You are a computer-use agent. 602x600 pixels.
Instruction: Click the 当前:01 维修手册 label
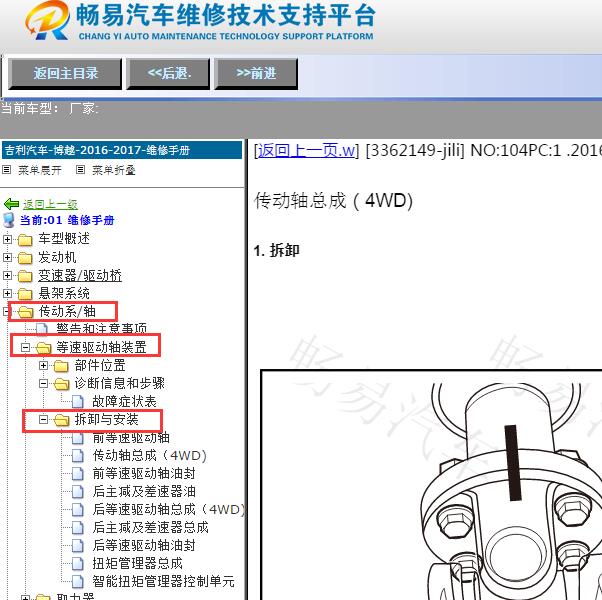click(x=67, y=220)
